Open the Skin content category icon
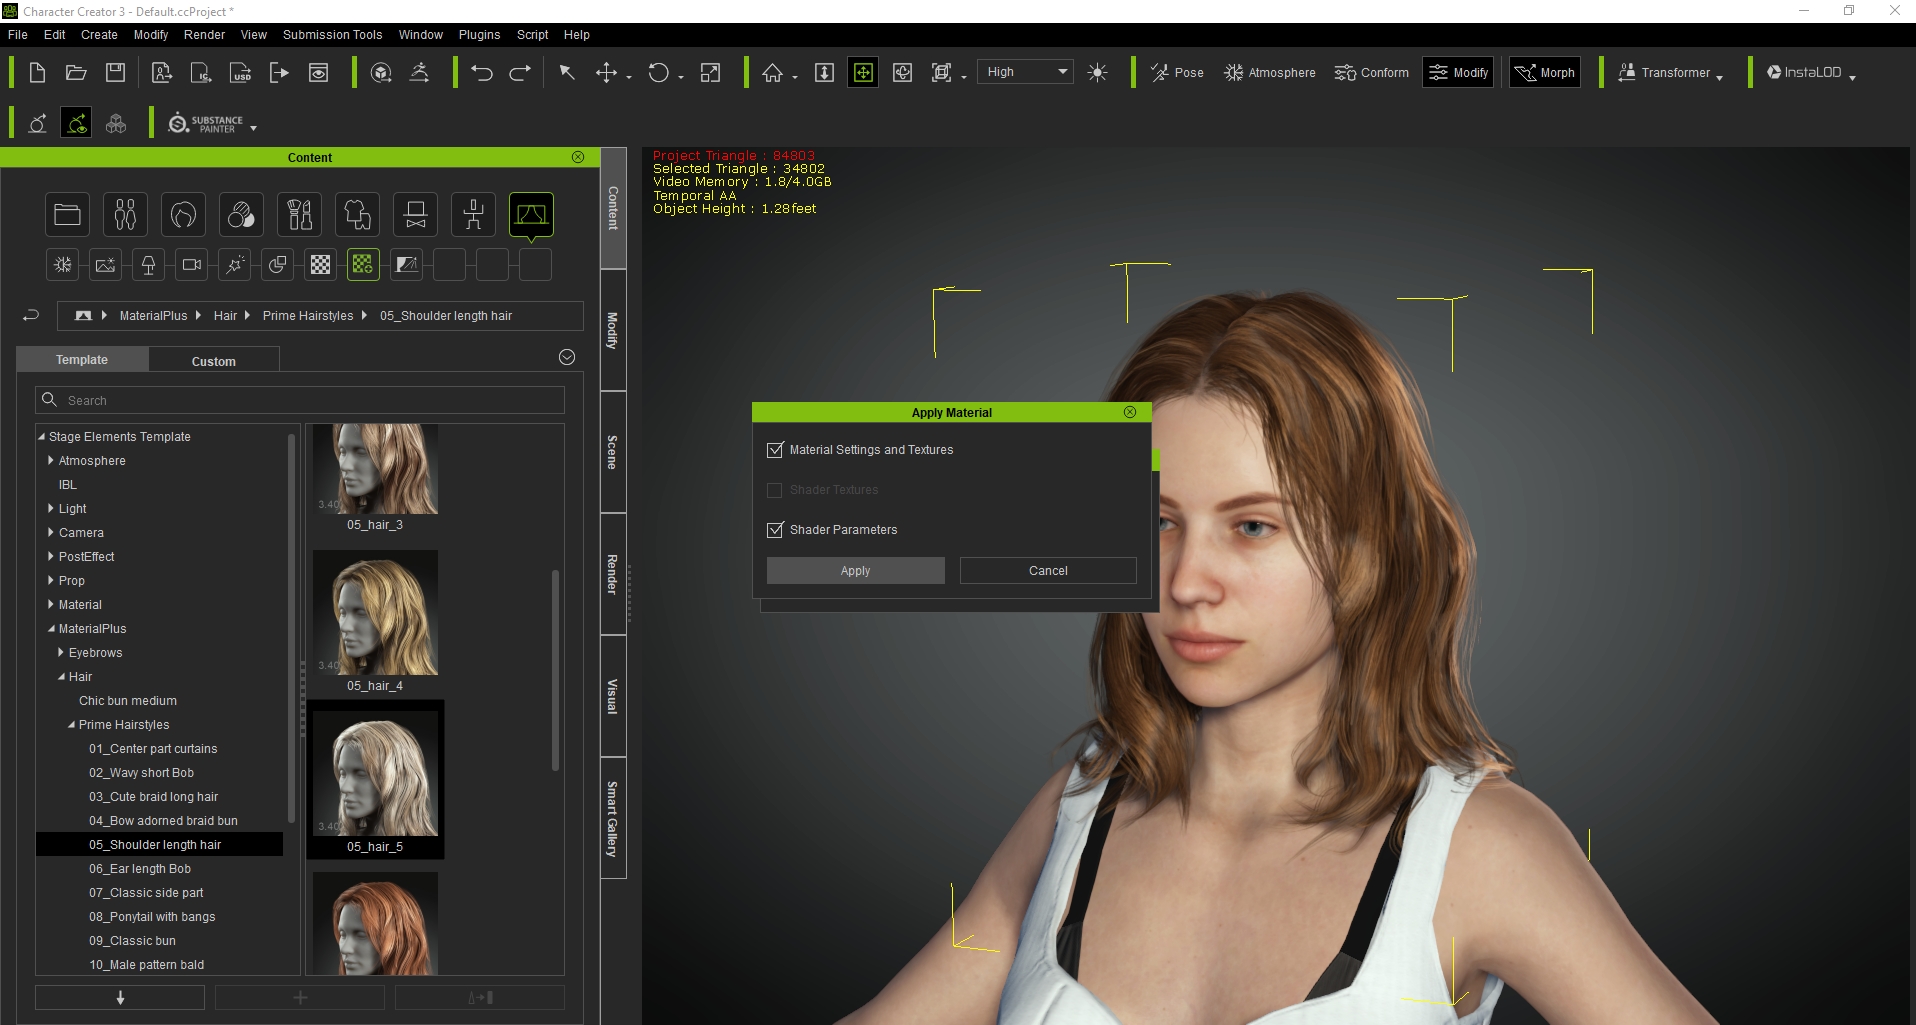Viewport: 1916px width, 1025px height. click(x=241, y=214)
